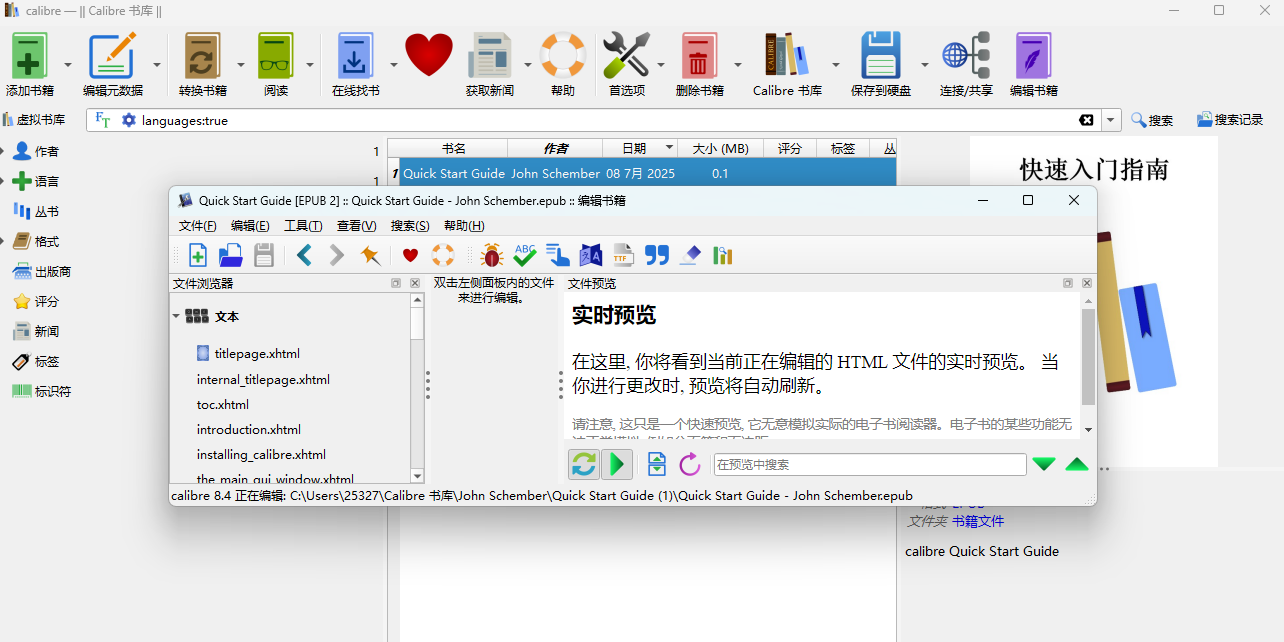Open 首选项 preferences icon
Image resolution: width=1284 pixels, height=642 pixels.
(627, 55)
